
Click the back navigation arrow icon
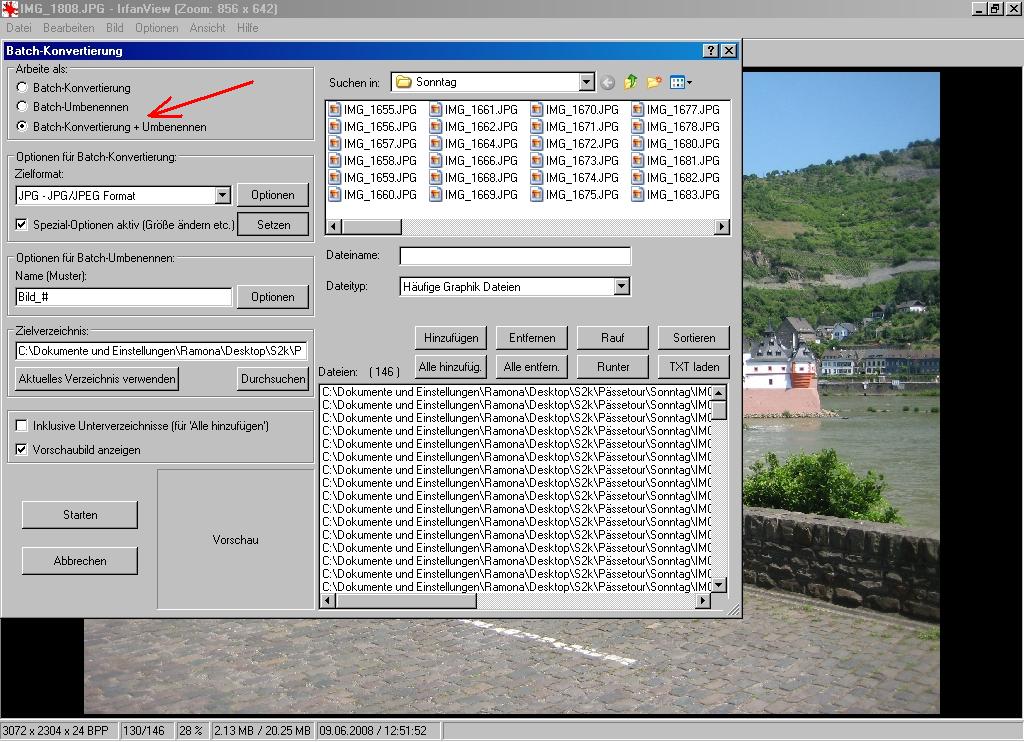[x=608, y=83]
